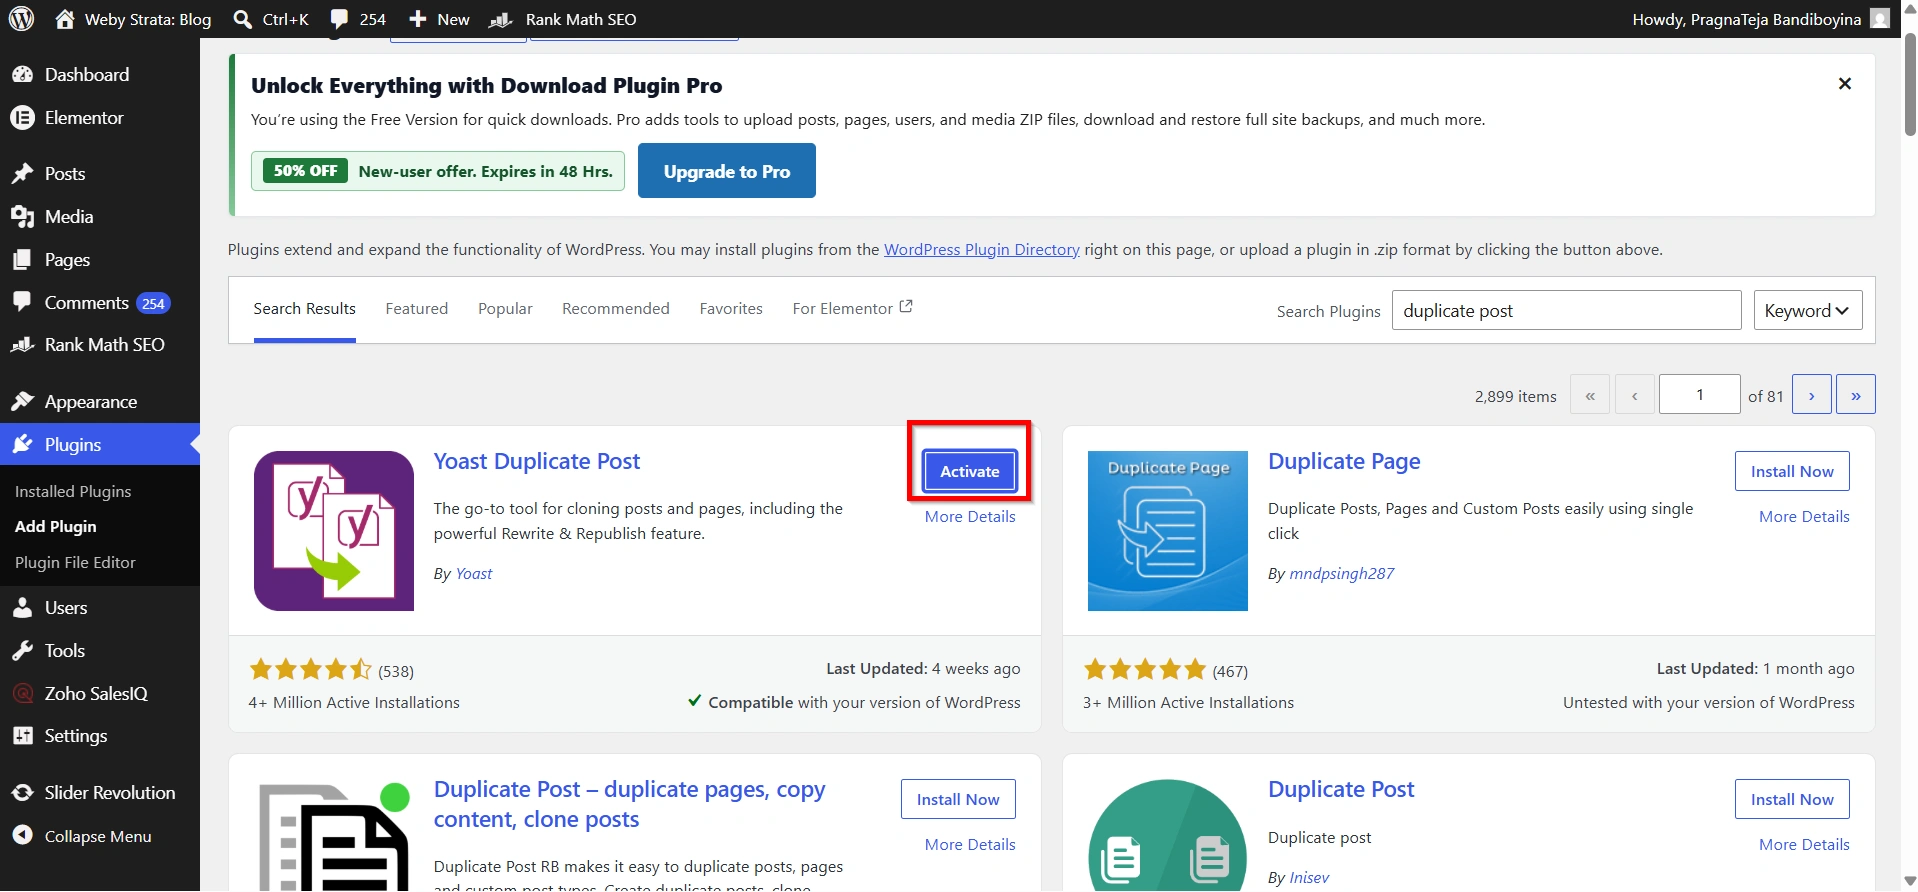The height and width of the screenshot is (892, 1918).
Task: Open the Keyword search type dropdown
Action: pos(1808,311)
